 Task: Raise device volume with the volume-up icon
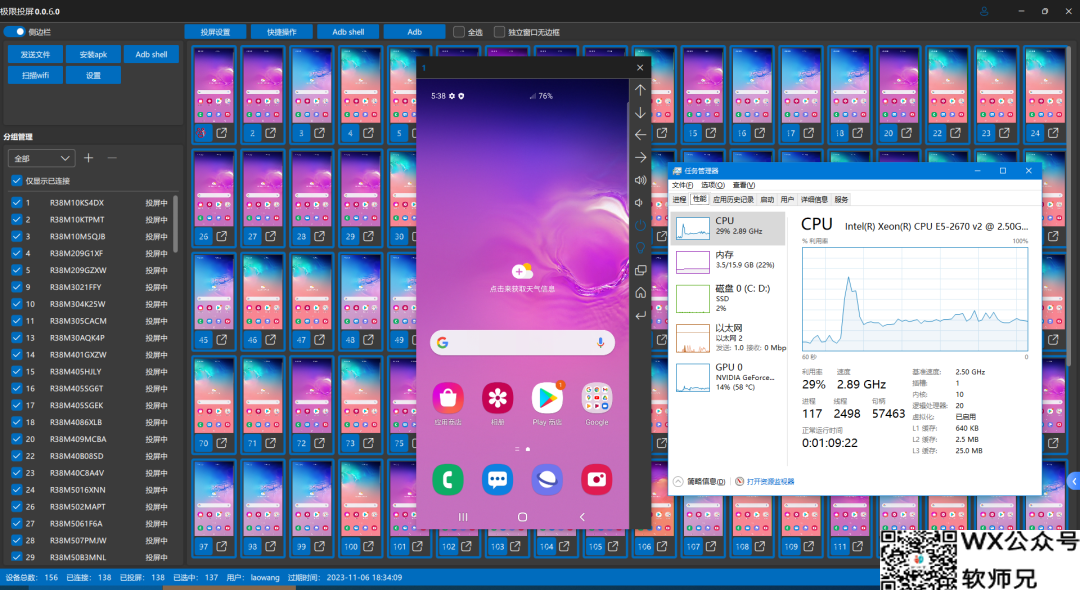click(x=641, y=180)
